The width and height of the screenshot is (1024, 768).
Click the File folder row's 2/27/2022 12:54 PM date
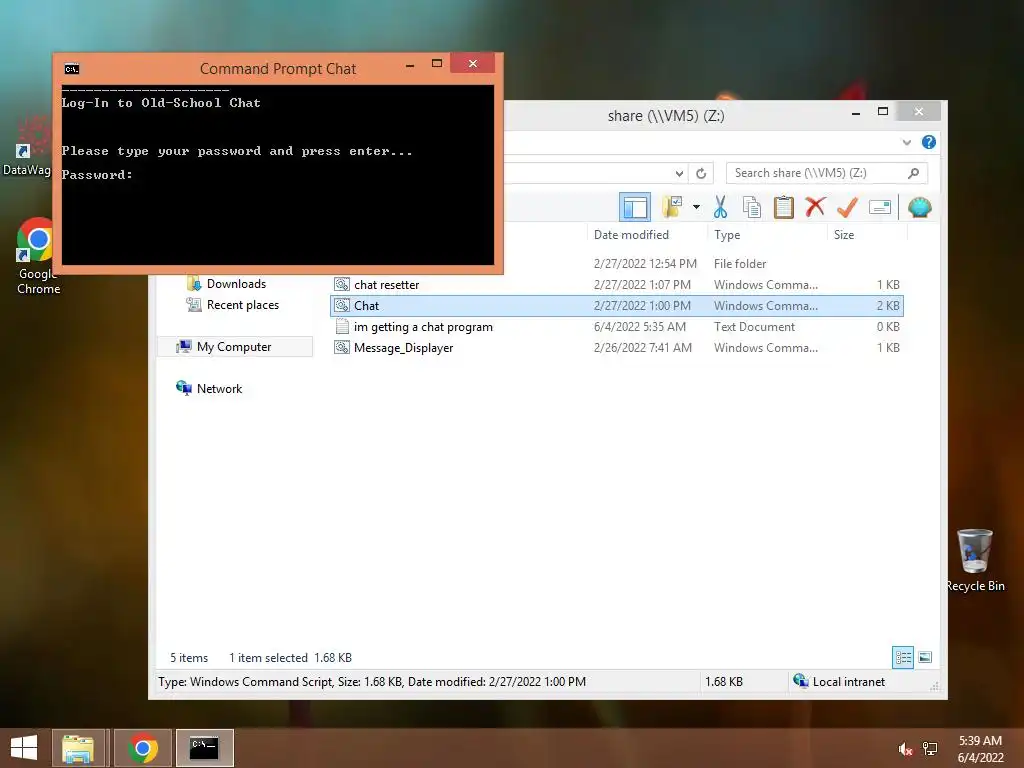click(x=645, y=264)
